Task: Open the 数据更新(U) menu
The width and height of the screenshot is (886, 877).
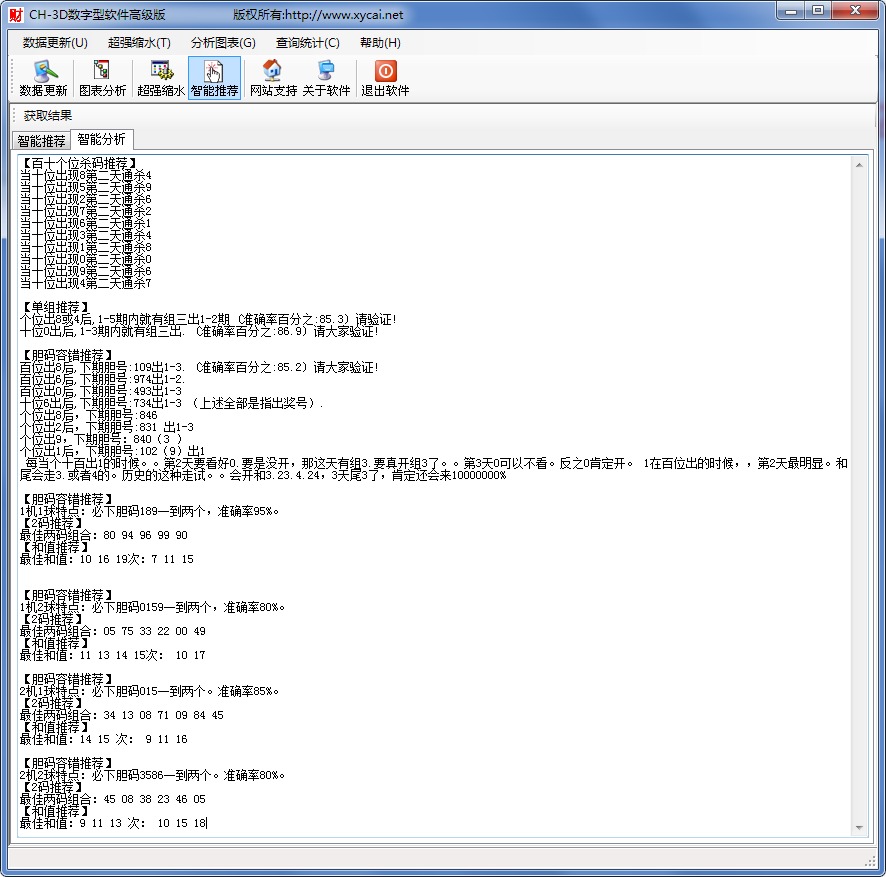Action: tap(55, 43)
